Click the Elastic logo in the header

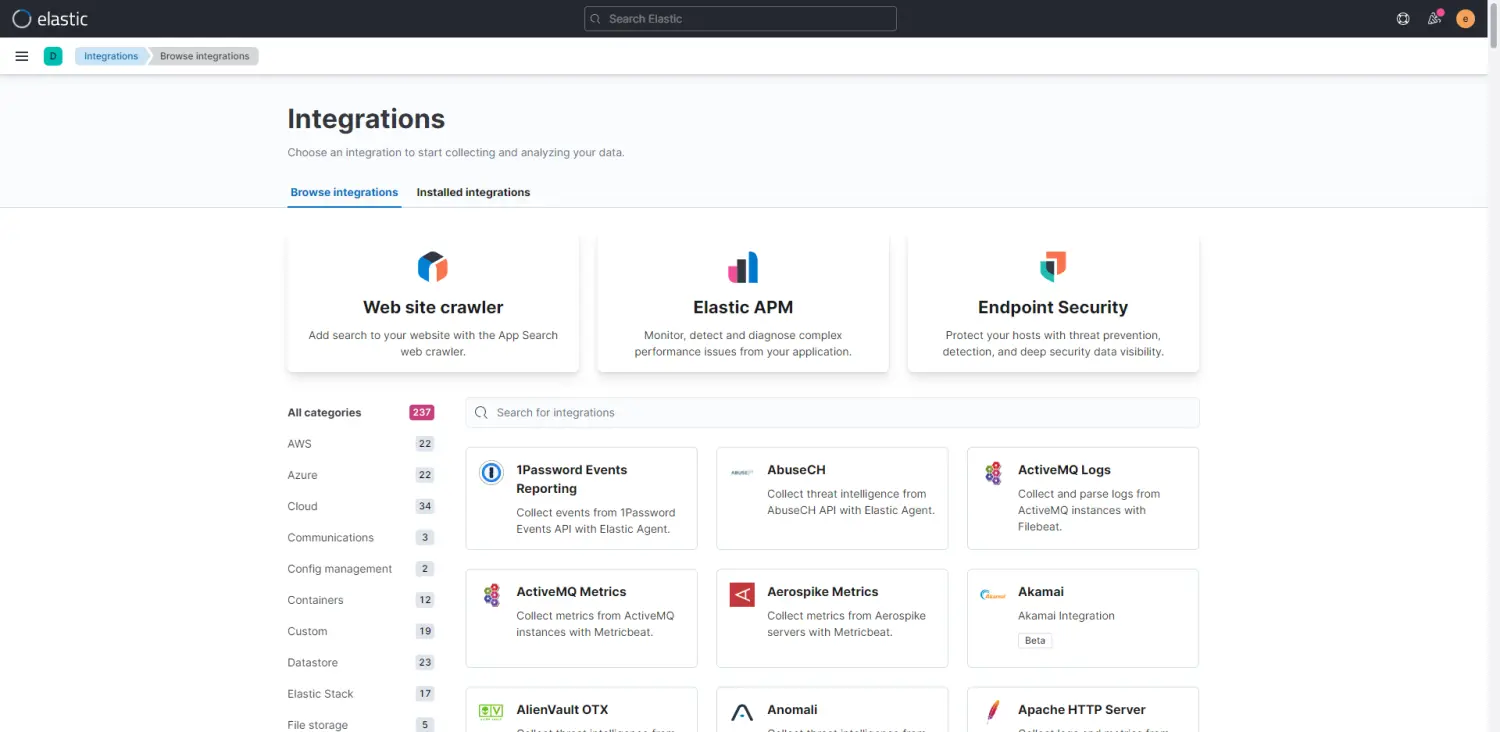50,18
